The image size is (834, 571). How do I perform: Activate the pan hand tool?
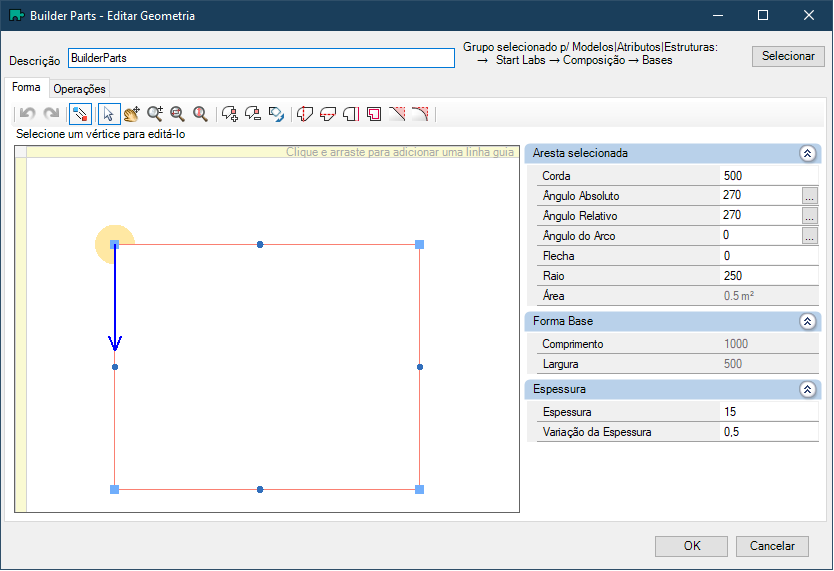(x=131, y=114)
